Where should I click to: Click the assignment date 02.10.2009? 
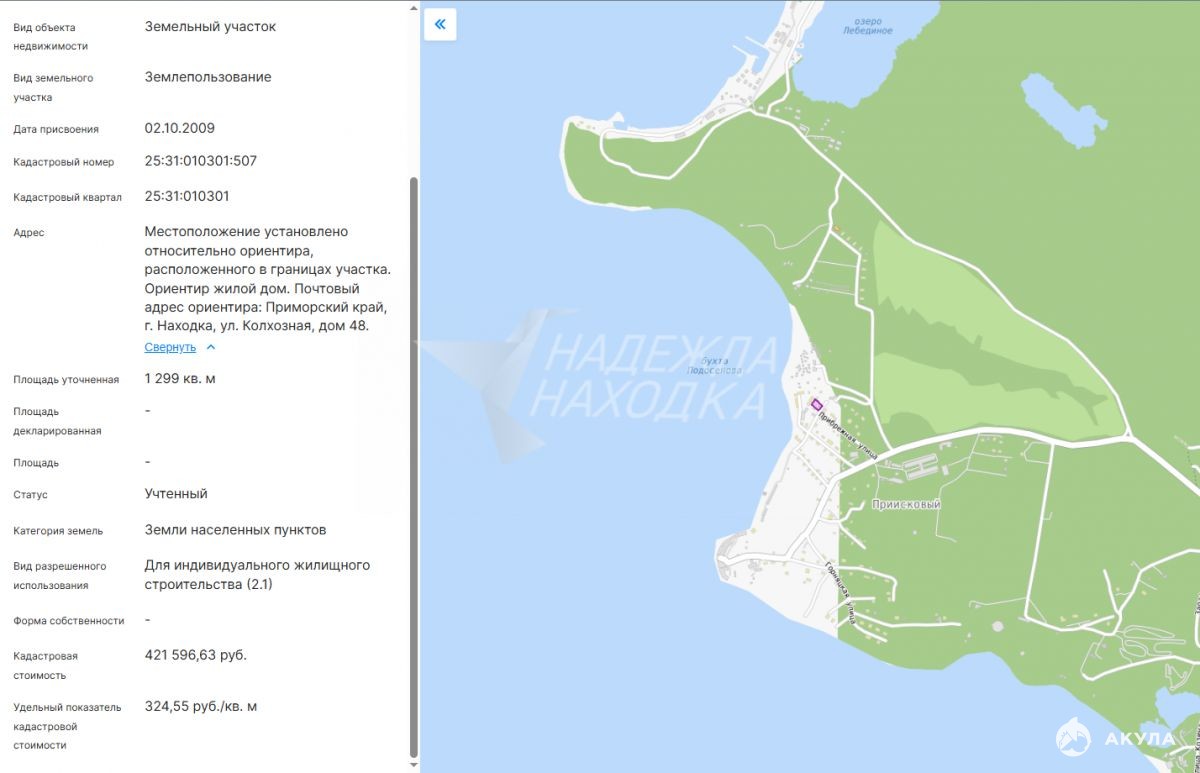point(179,128)
